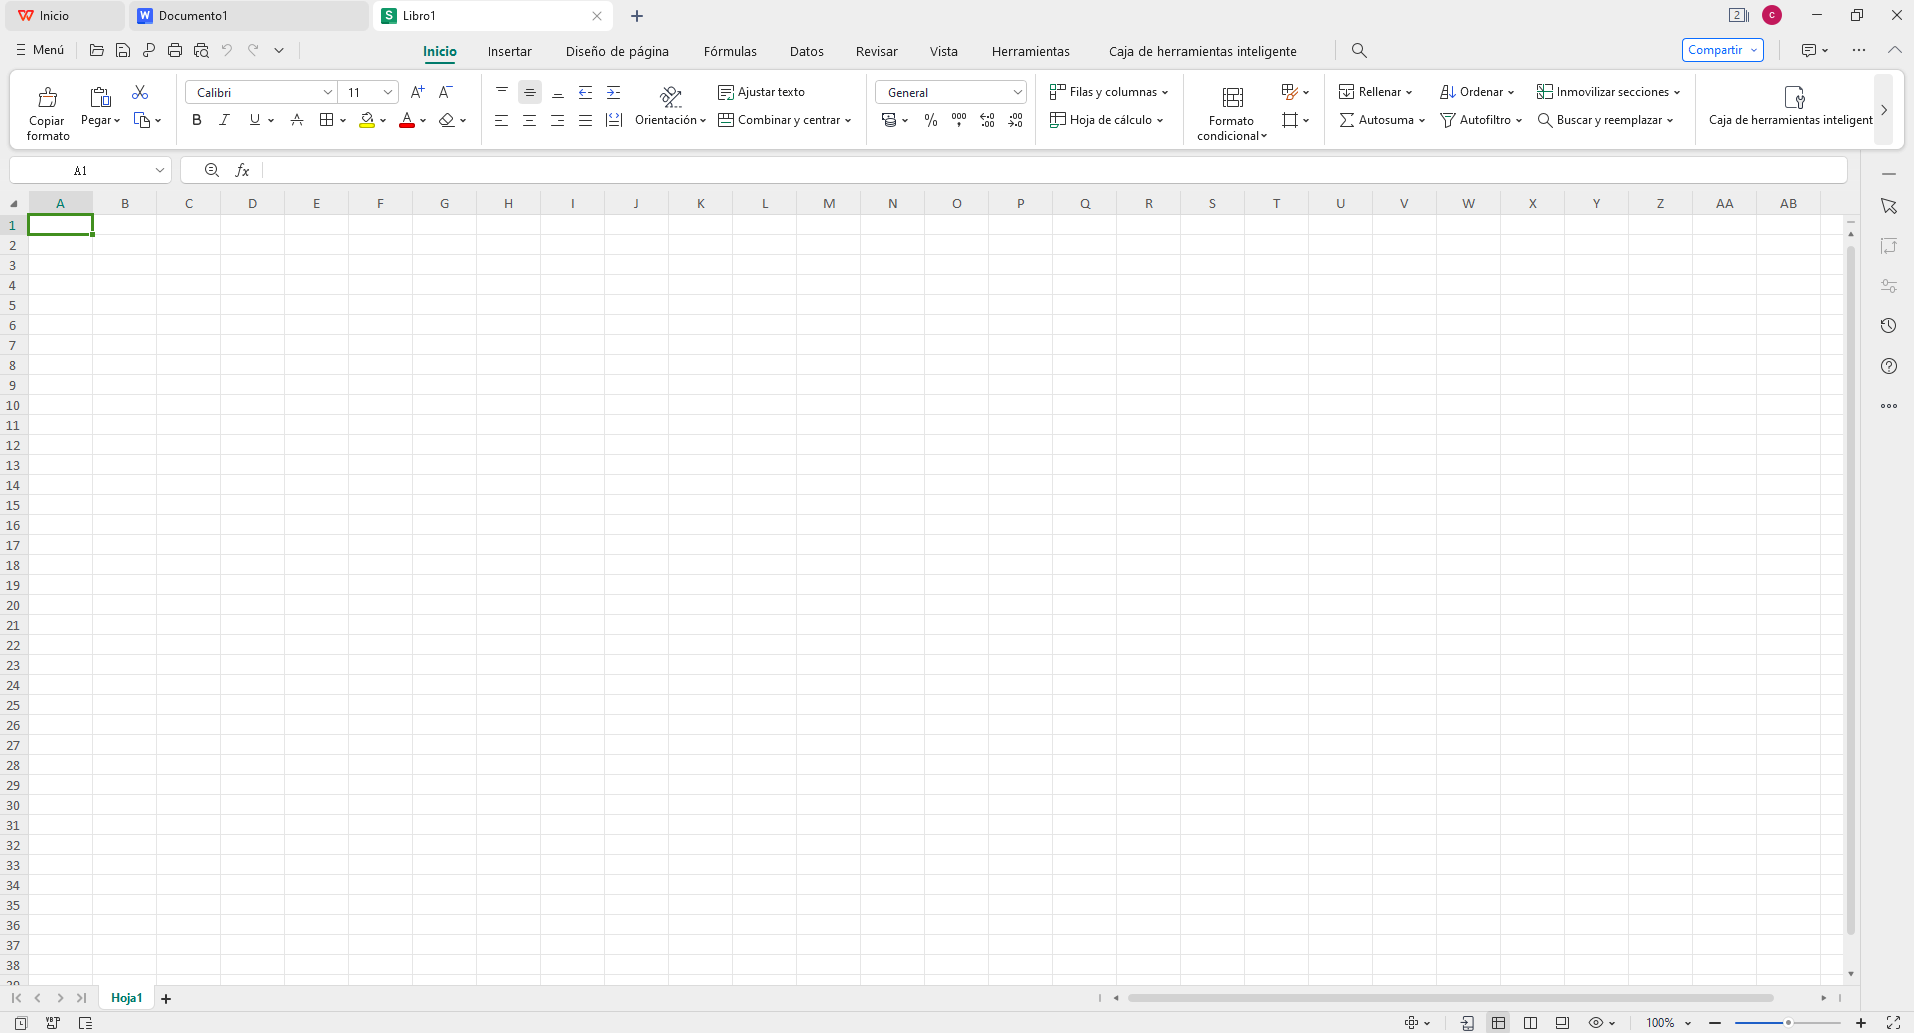Click the Formato condicional icon
The height and width of the screenshot is (1033, 1914).
[x=1232, y=98]
